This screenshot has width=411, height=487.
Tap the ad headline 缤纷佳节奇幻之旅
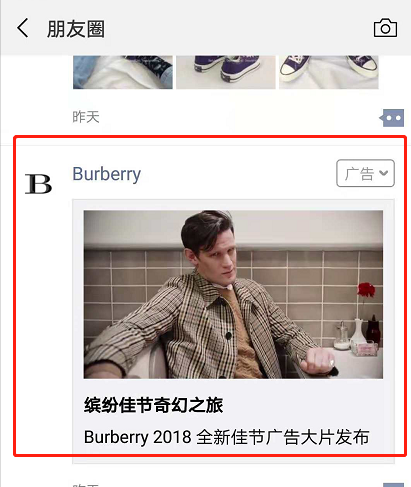(153, 405)
